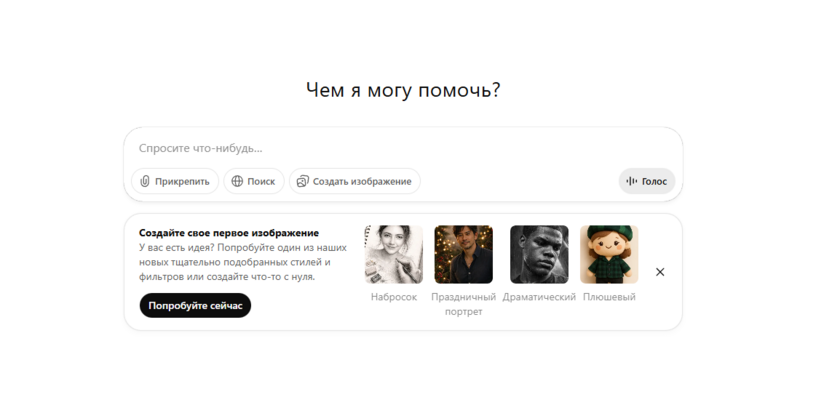Start voice mode via Голос text
The height and width of the screenshot is (413, 832).
click(654, 182)
